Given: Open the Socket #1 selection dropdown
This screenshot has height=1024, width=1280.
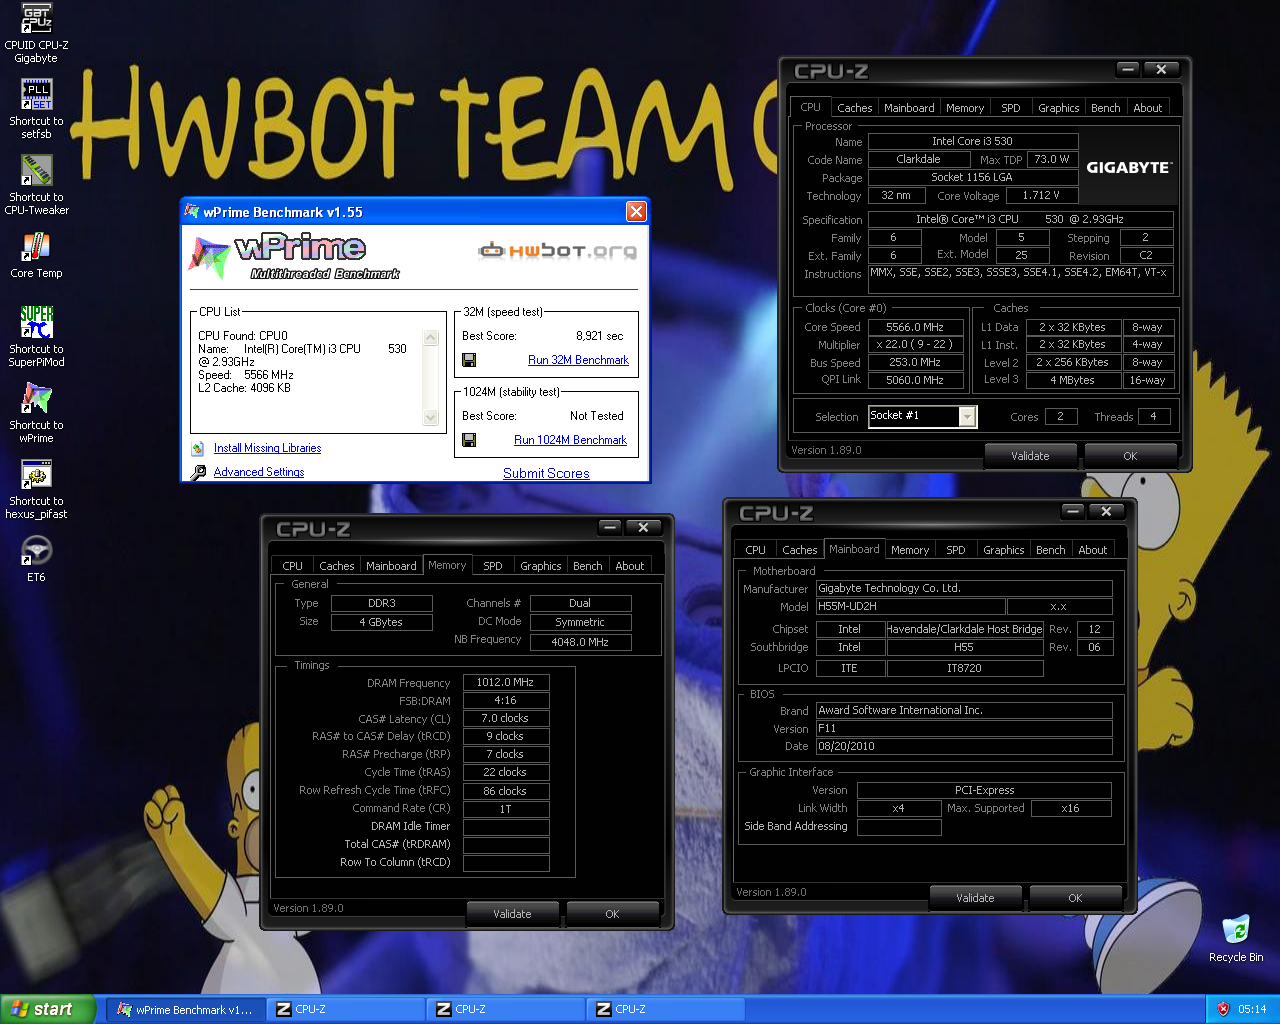Looking at the screenshot, I should coord(967,416).
